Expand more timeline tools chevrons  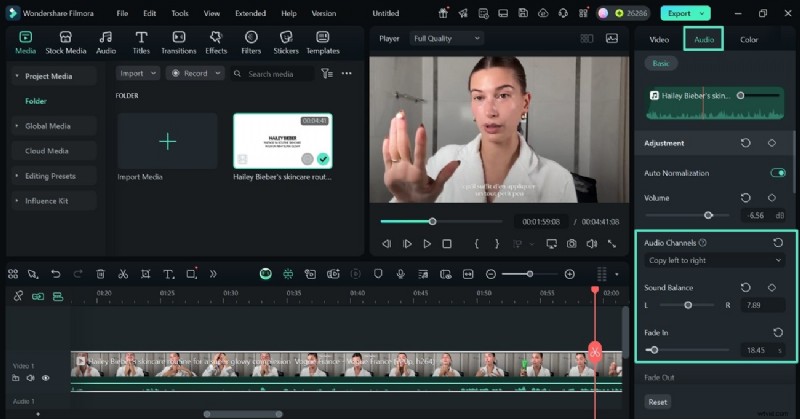[213, 275]
